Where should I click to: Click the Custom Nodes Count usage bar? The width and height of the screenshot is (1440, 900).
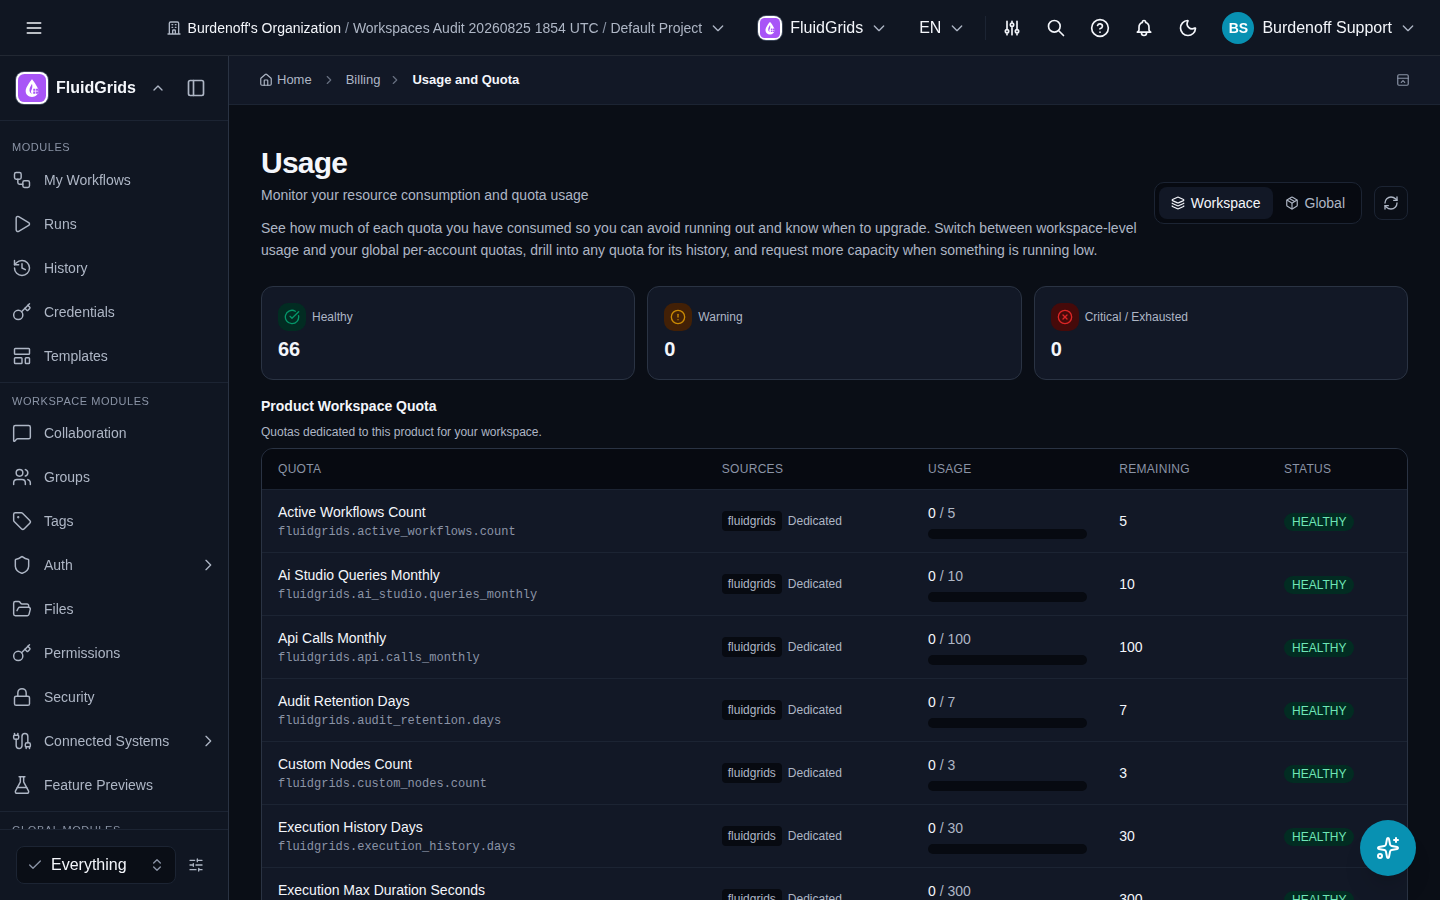point(1007,786)
